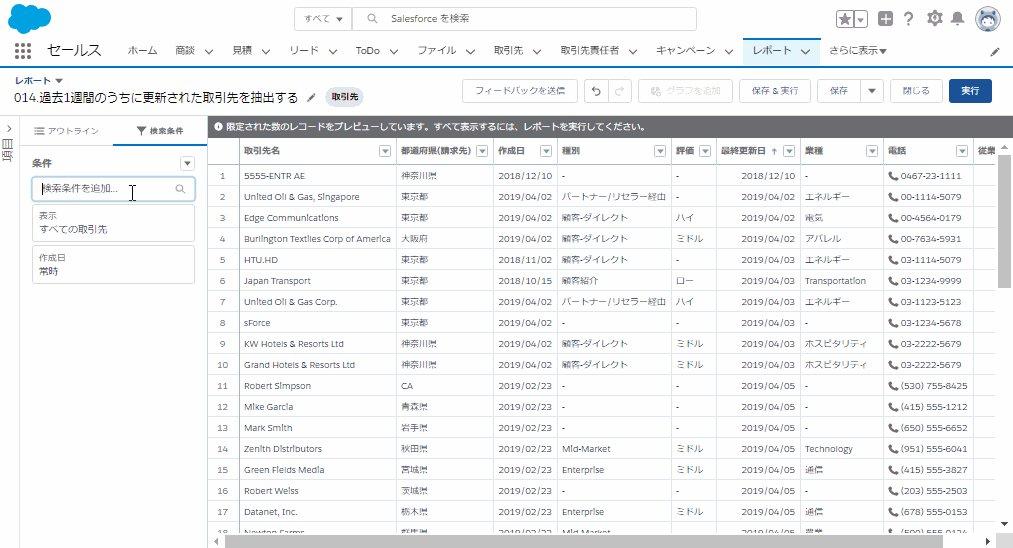Click the 検索条件を追加 input field

(x=113, y=189)
